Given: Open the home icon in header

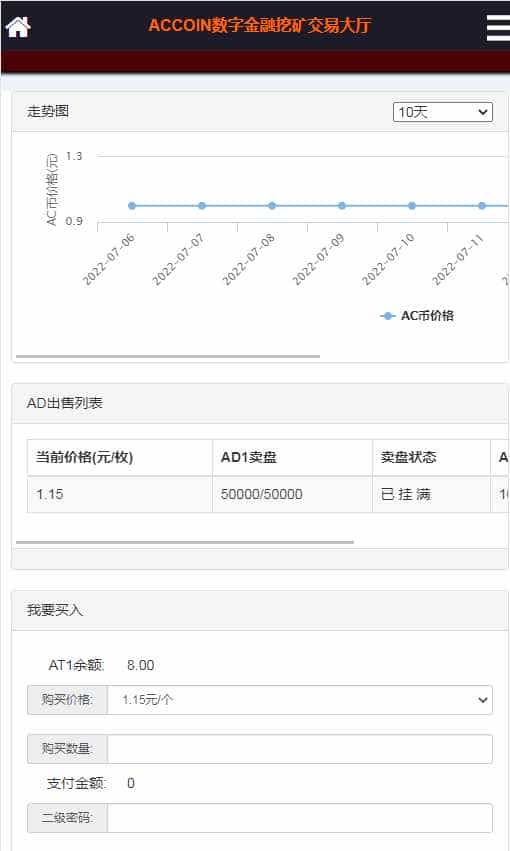Looking at the screenshot, I should coord(18,27).
